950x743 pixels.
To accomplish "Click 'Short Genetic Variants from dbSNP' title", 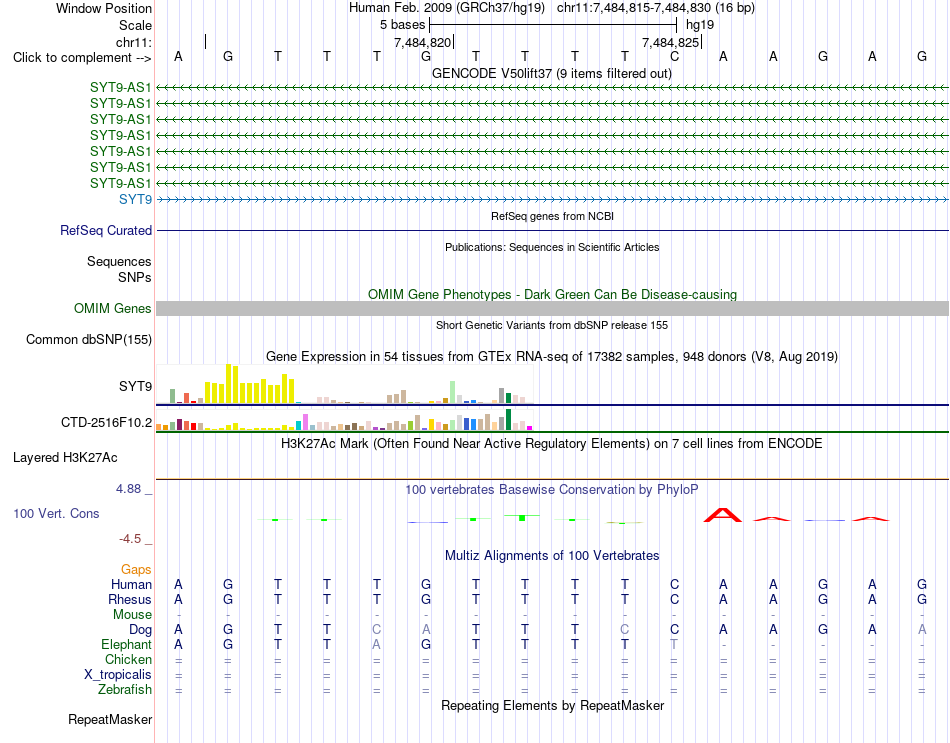I will click(x=552, y=325).
